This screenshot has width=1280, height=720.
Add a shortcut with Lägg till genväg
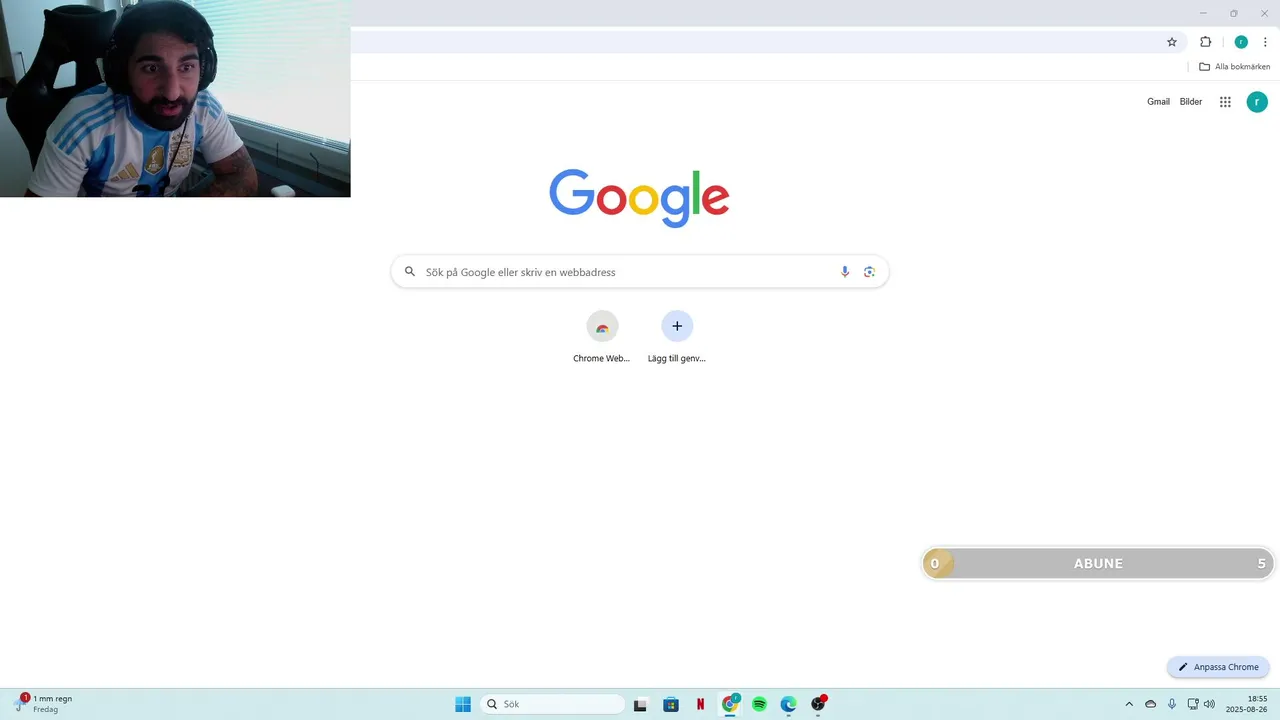click(x=677, y=338)
